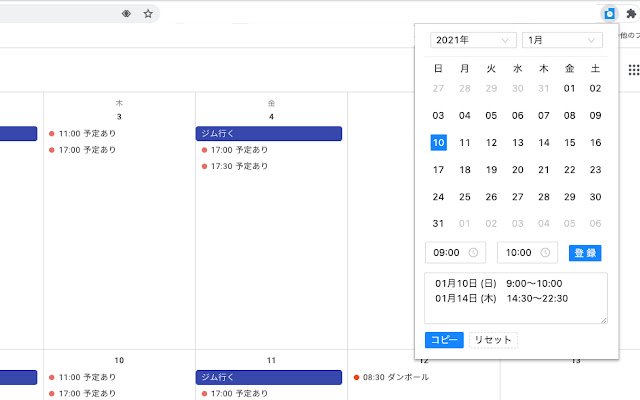Image resolution: width=640 pixels, height=400 pixels.
Task: Pick date 25 in the picker
Action: coord(464,197)
